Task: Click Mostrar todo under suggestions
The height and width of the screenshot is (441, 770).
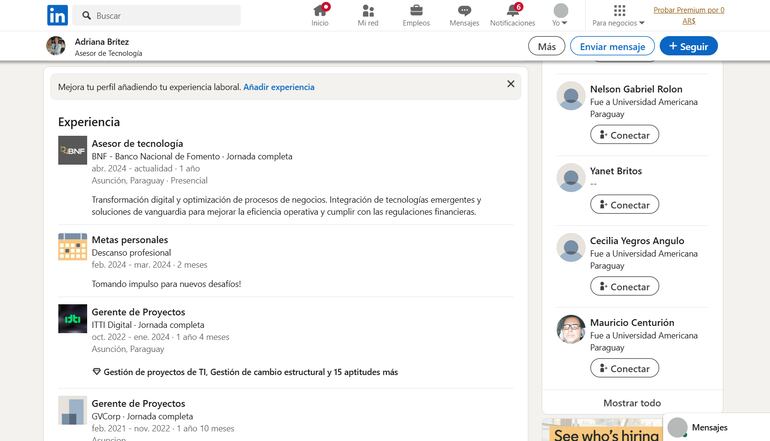Action: [x=632, y=403]
